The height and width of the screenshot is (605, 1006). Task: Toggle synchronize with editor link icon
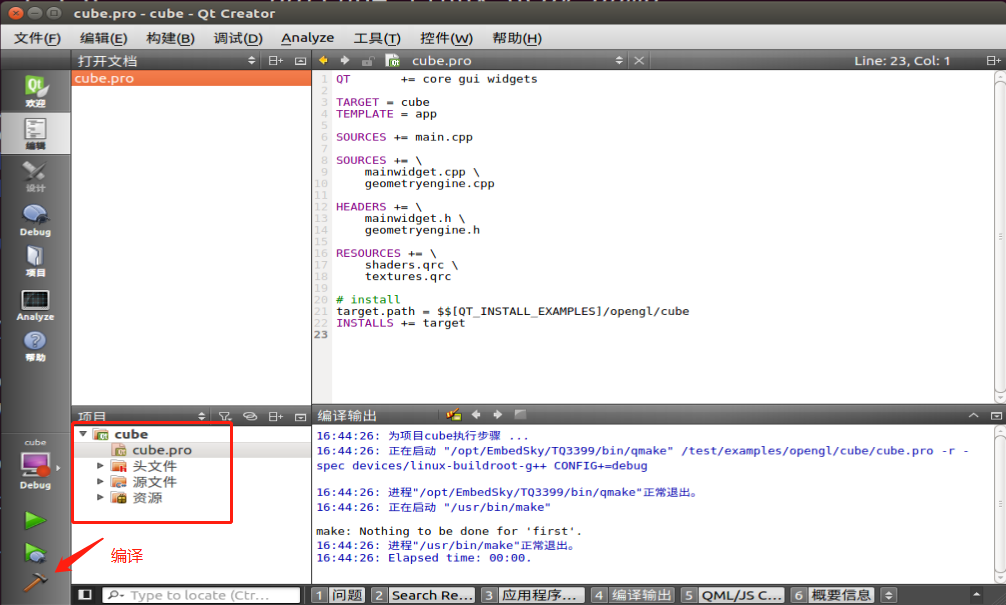250,416
